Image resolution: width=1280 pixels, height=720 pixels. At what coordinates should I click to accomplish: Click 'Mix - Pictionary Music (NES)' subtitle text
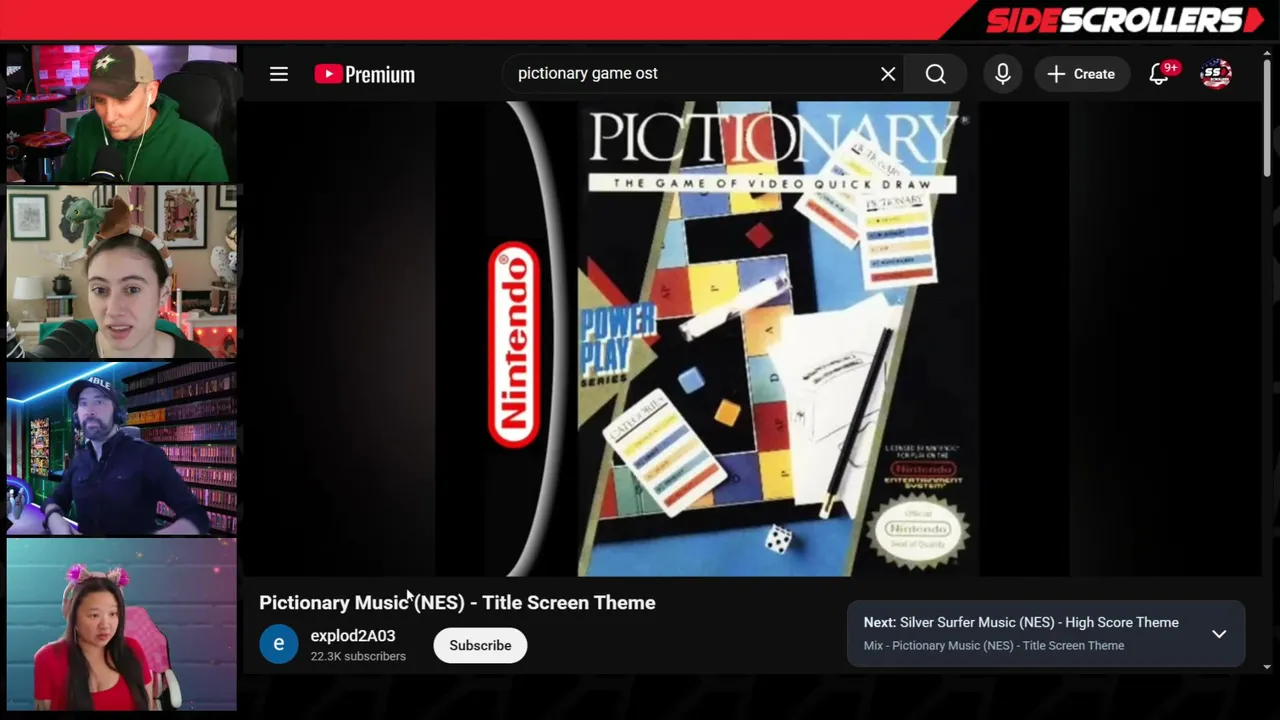point(994,646)
